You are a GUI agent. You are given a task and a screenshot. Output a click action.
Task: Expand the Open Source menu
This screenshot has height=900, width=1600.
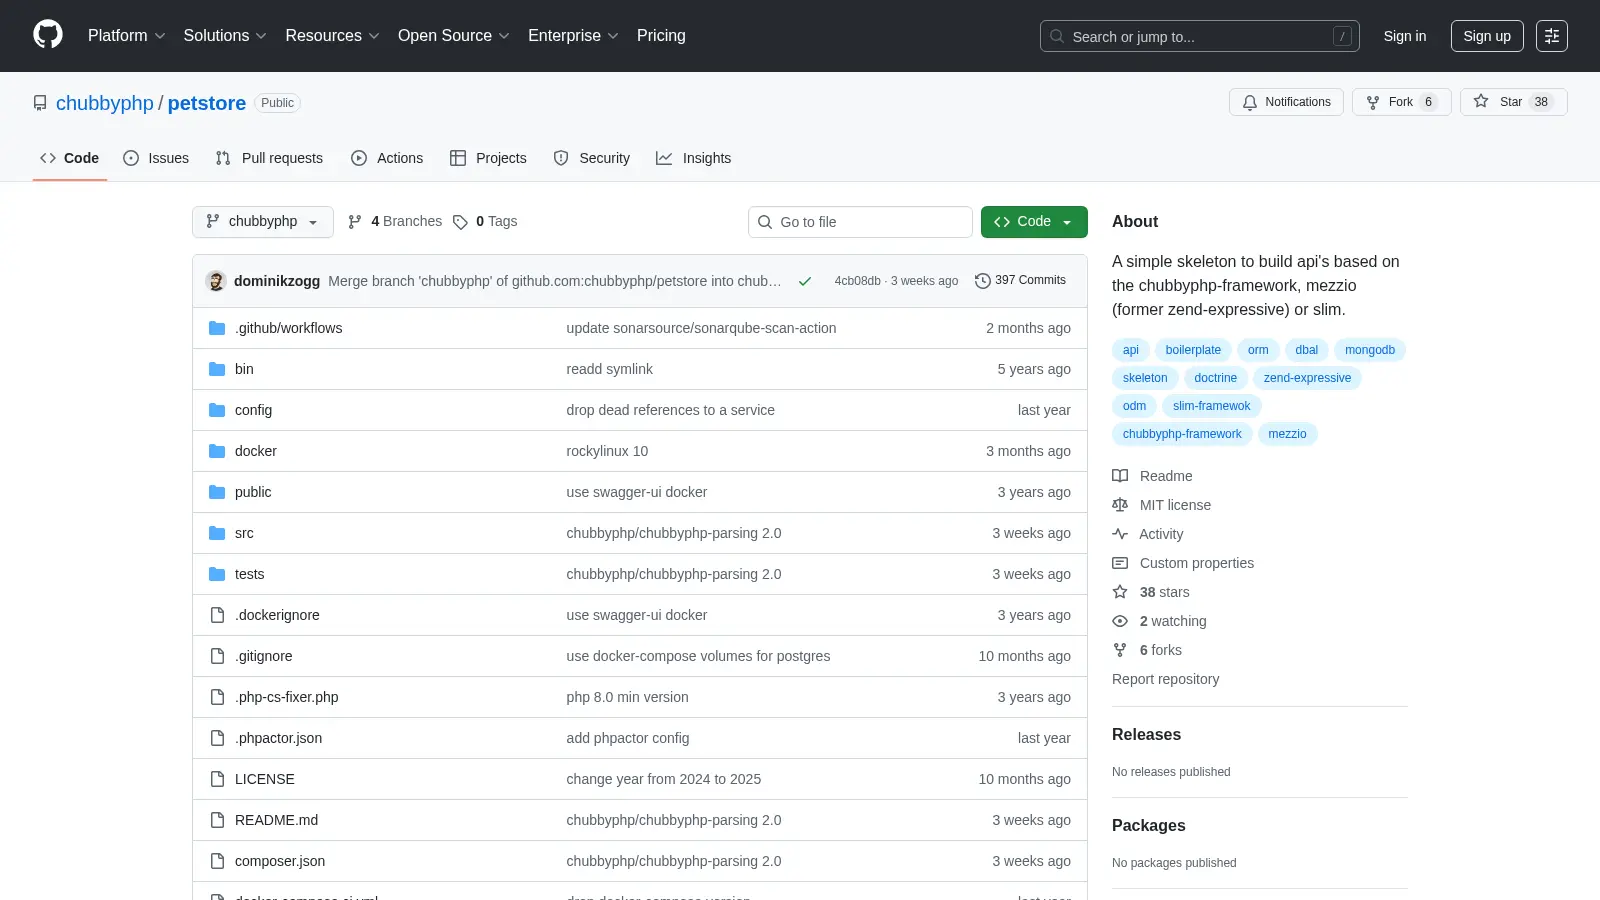point(454,36)
